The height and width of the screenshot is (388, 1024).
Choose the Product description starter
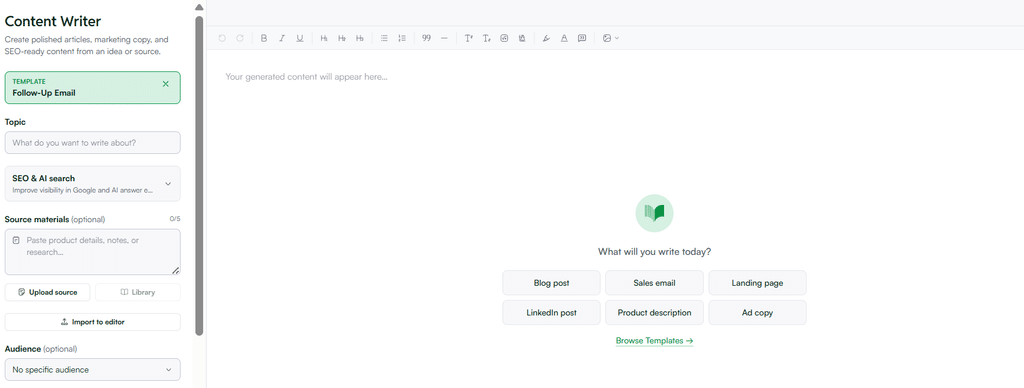654,313
